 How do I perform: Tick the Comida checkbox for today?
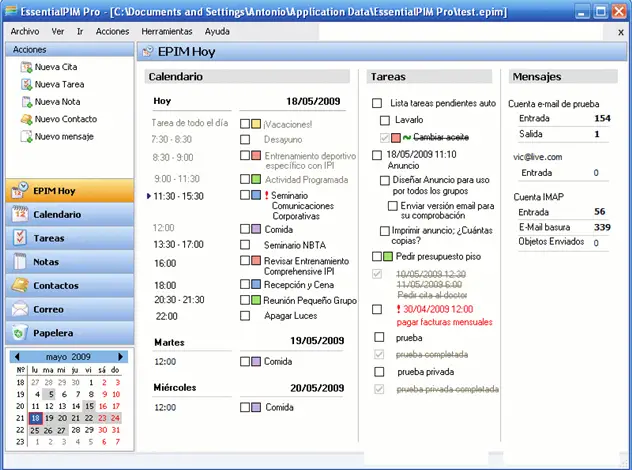(245, 229)
